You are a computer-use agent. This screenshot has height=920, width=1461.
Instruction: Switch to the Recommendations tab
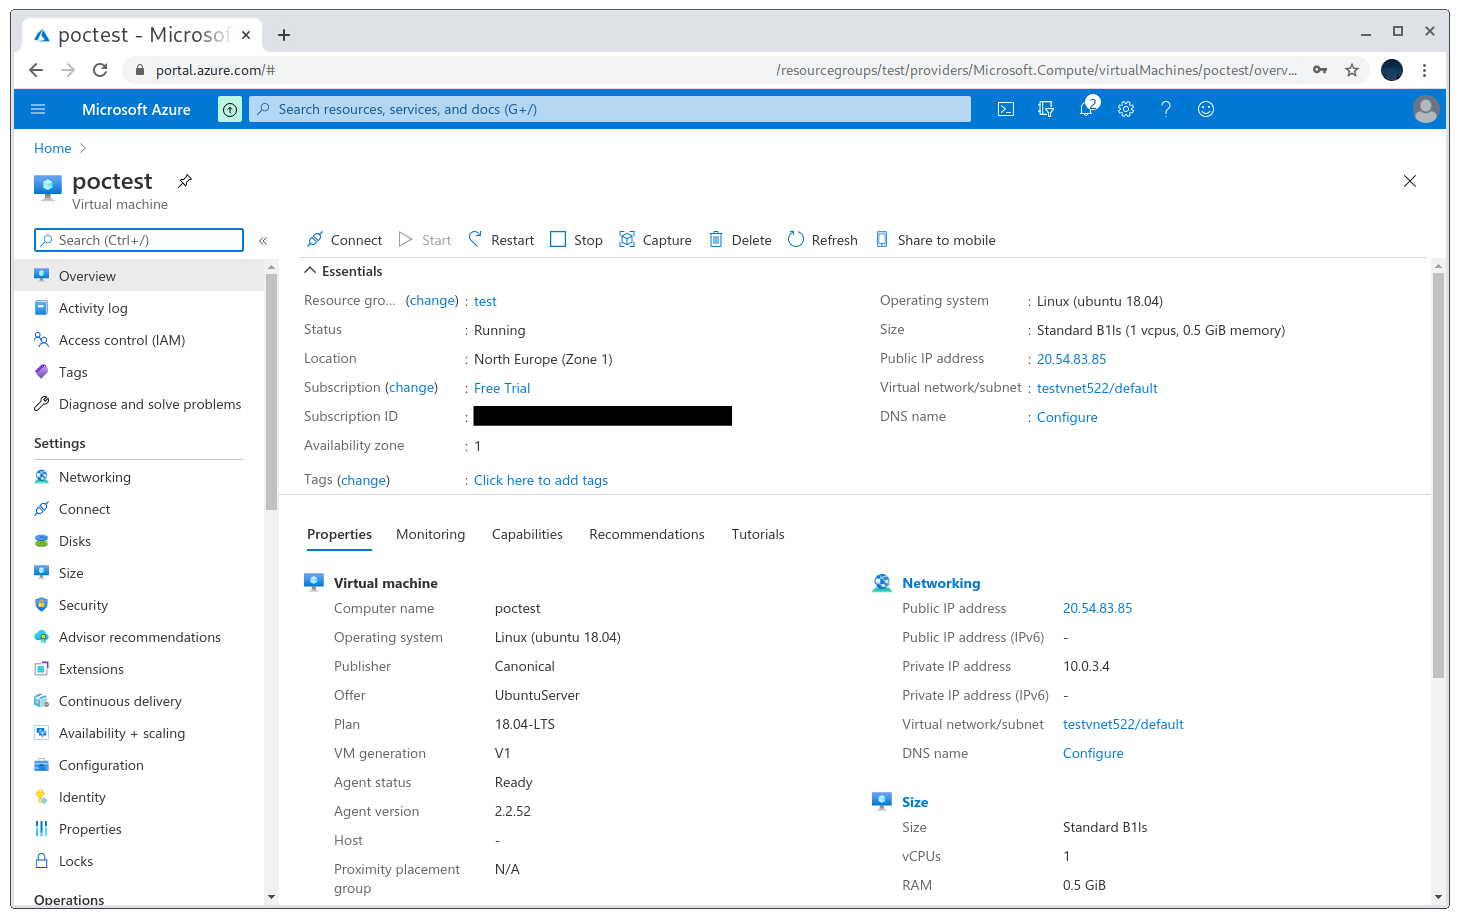click(x=647, y=534)
